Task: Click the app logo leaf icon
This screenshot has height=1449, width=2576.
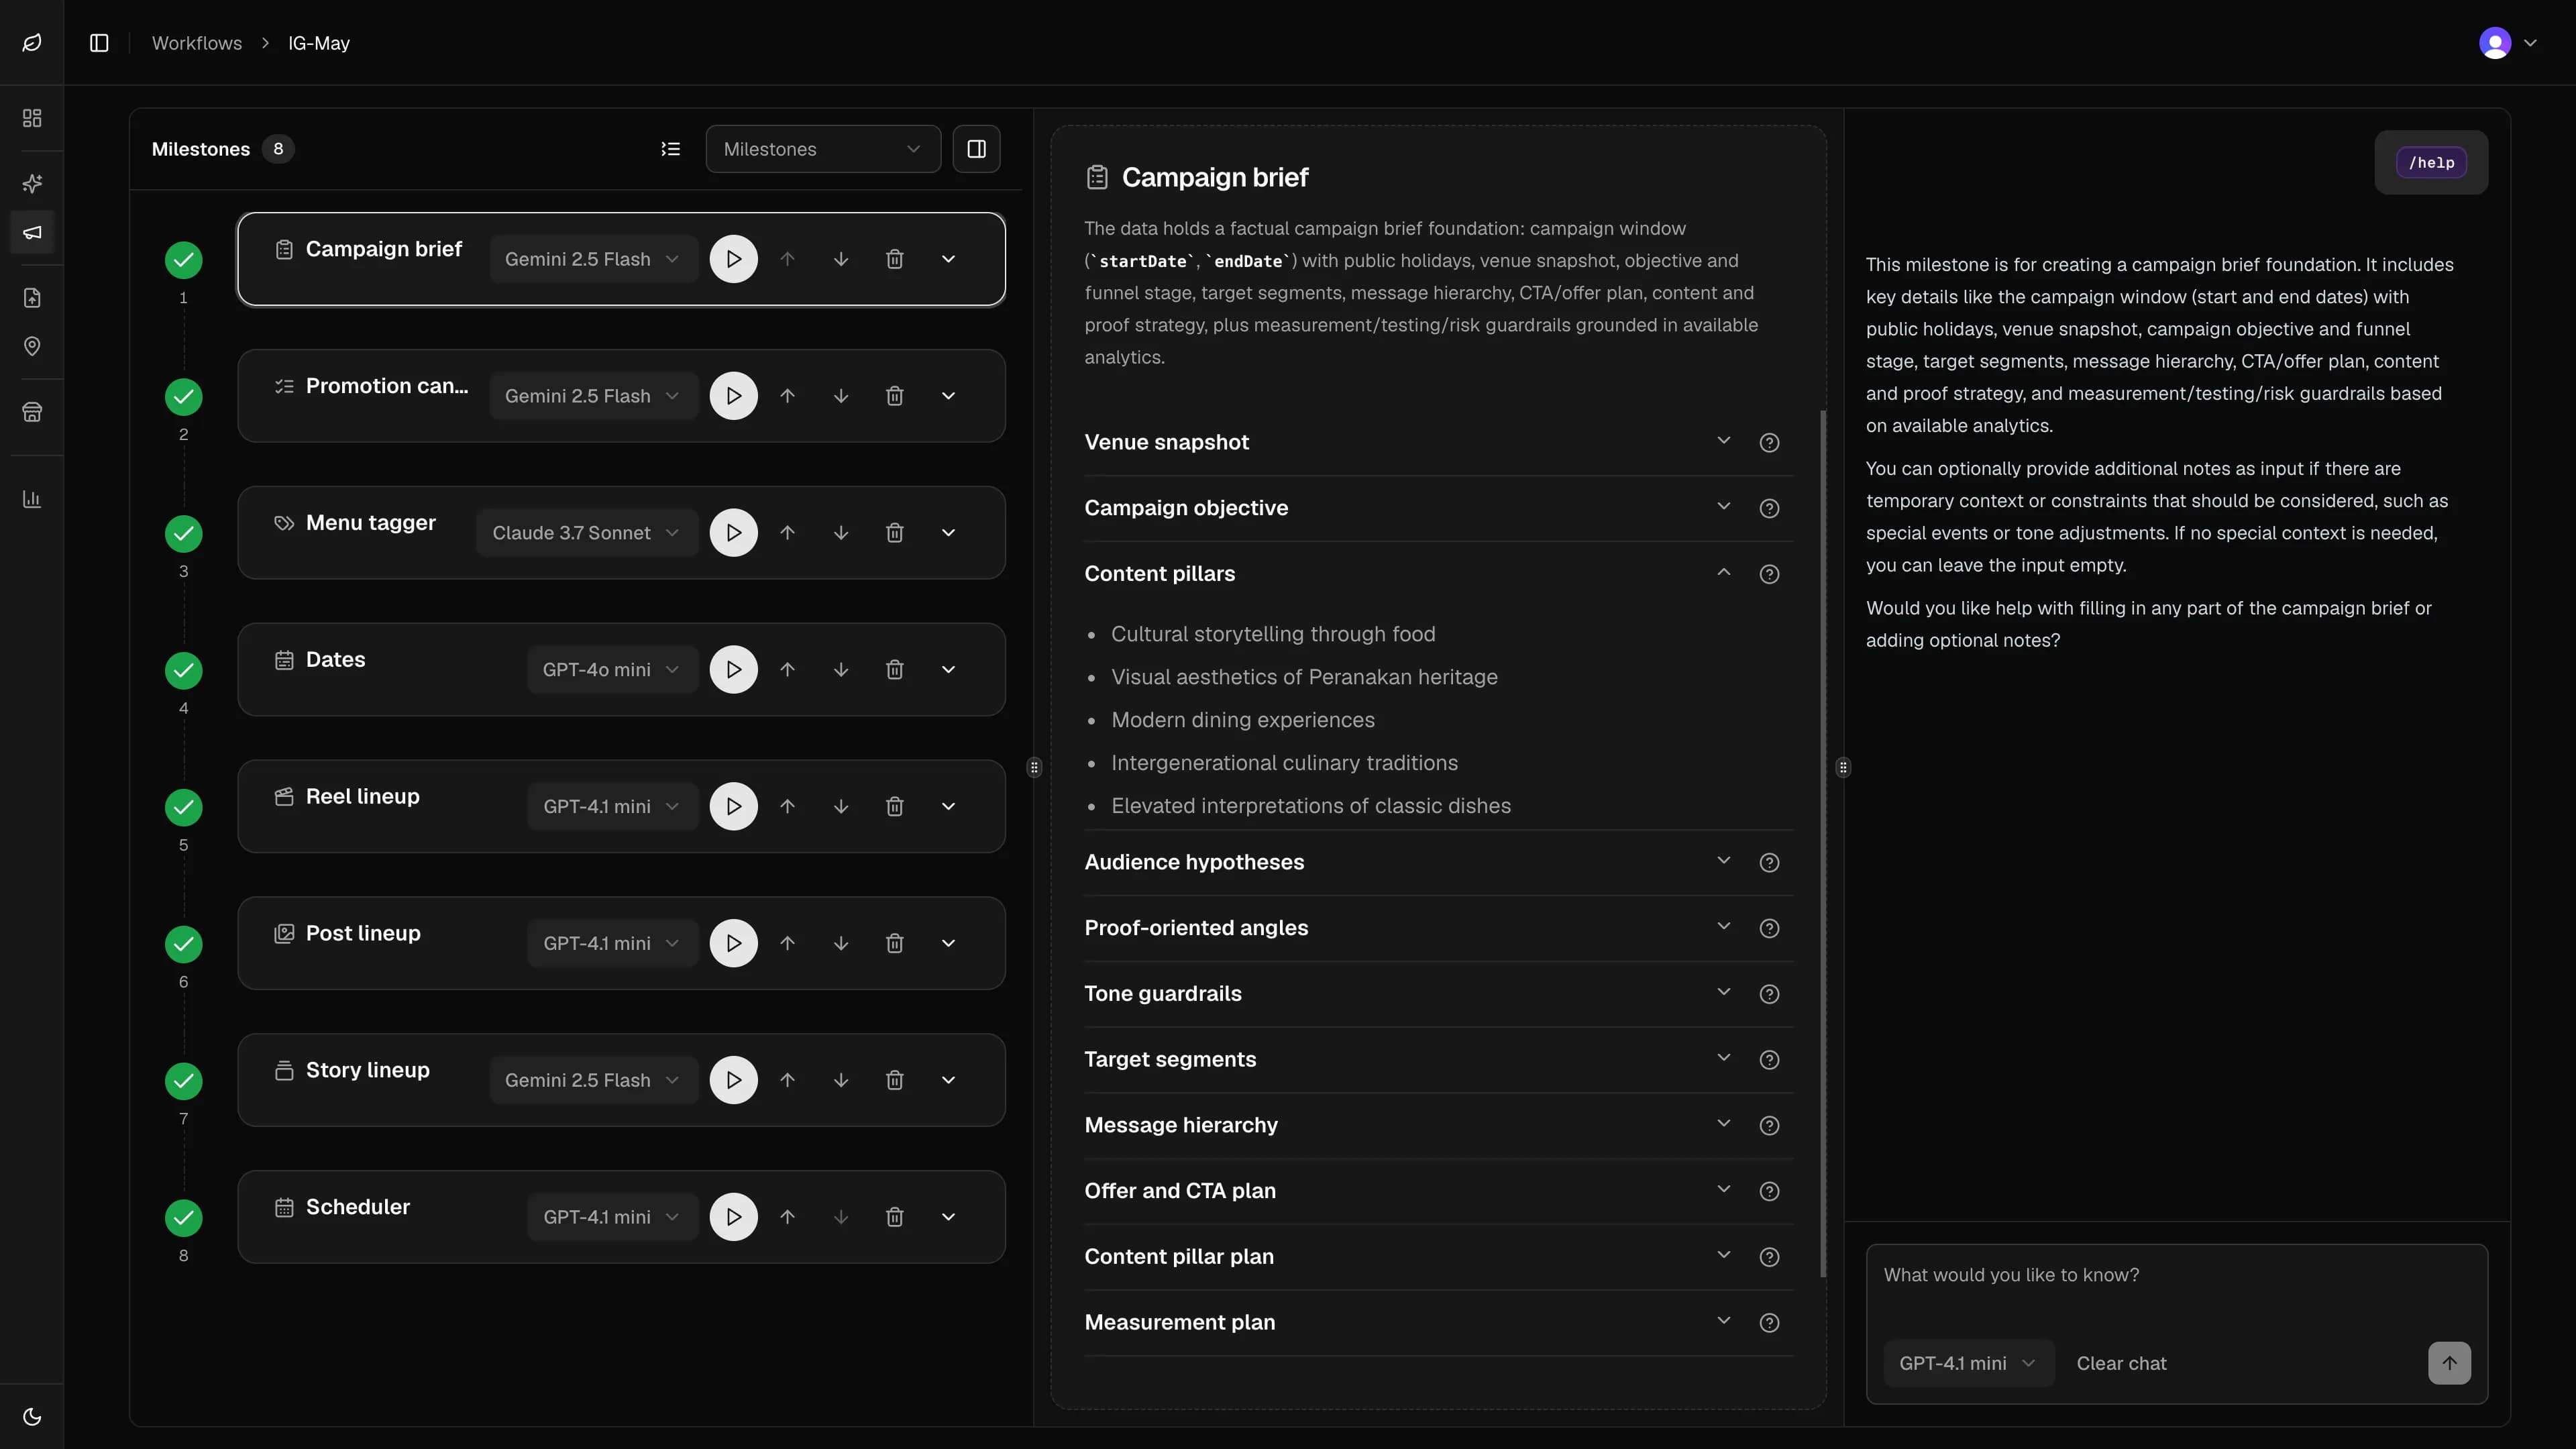Action: pyautogui.click(x=32, y=42)
